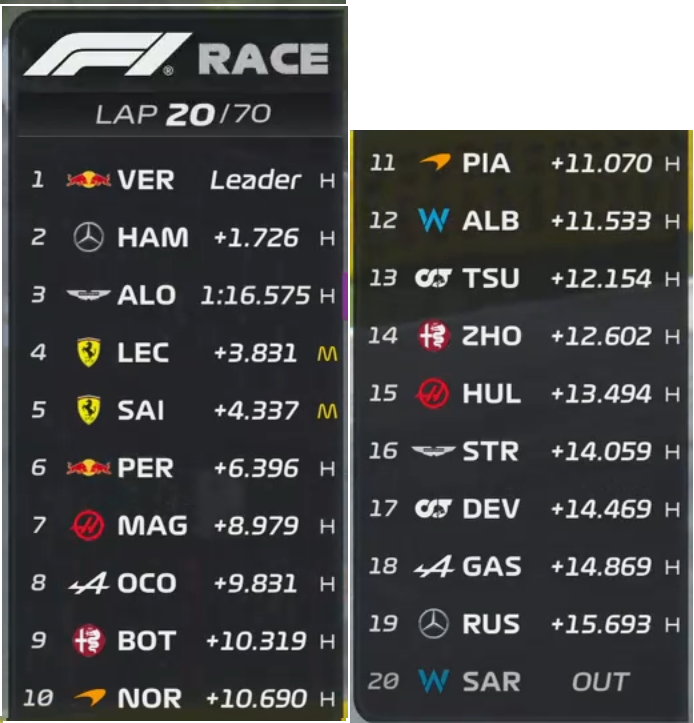The width and height of the screenshot is (694, 723).
Task: Click the Alfa Romeo badge beside BOT
Action: pyautogui.click(x=89, y=640)
